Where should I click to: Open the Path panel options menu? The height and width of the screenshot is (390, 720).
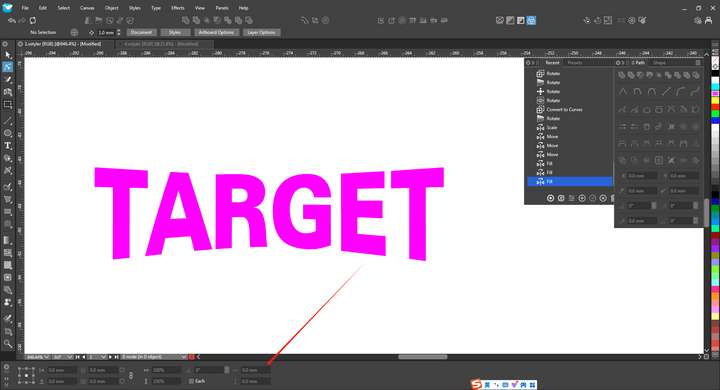point(698,62)
